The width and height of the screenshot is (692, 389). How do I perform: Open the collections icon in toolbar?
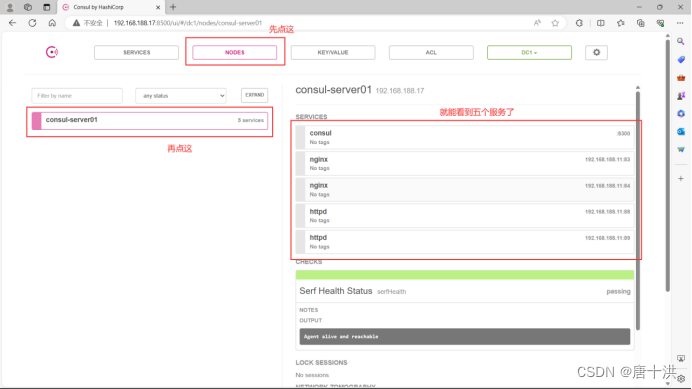640,23
